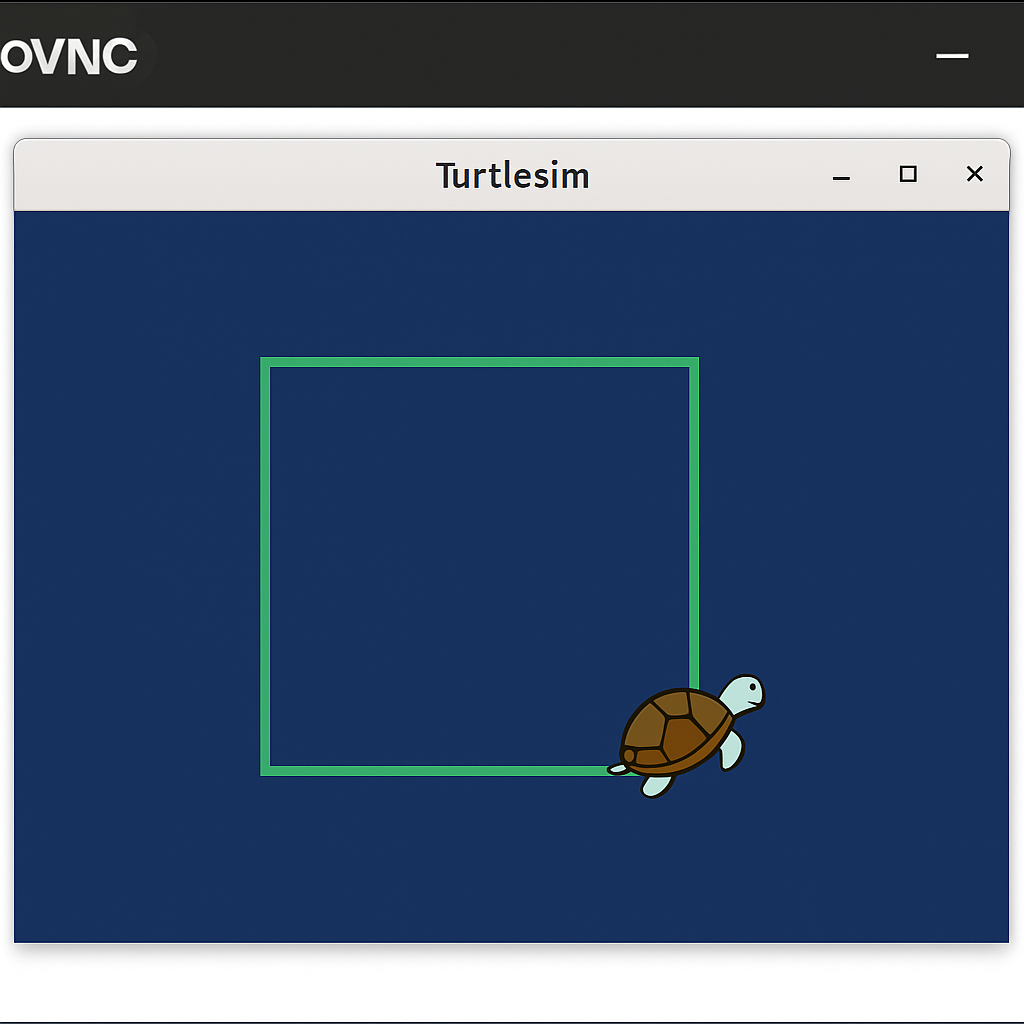Screen dimensions: 1024x1024
Task: Close the Turtlesim window
Action: click(974, 174)
